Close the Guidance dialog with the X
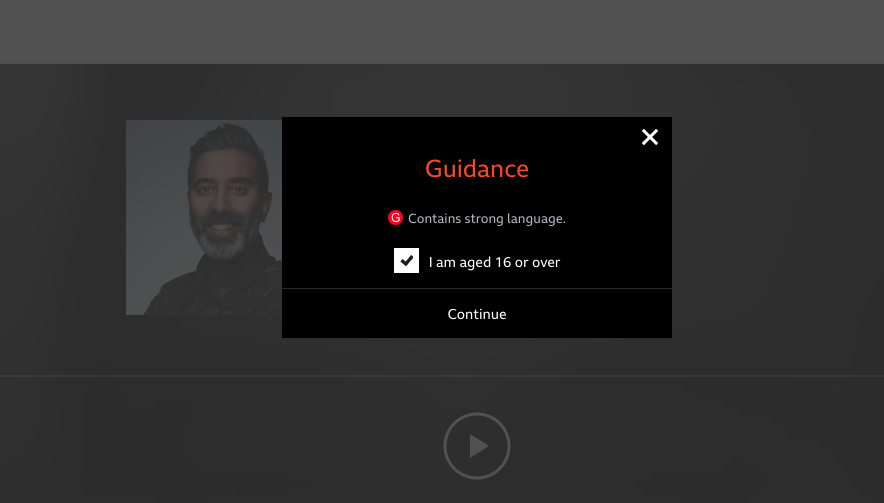This screenshot has height=503, width=884. coord(649,137)
